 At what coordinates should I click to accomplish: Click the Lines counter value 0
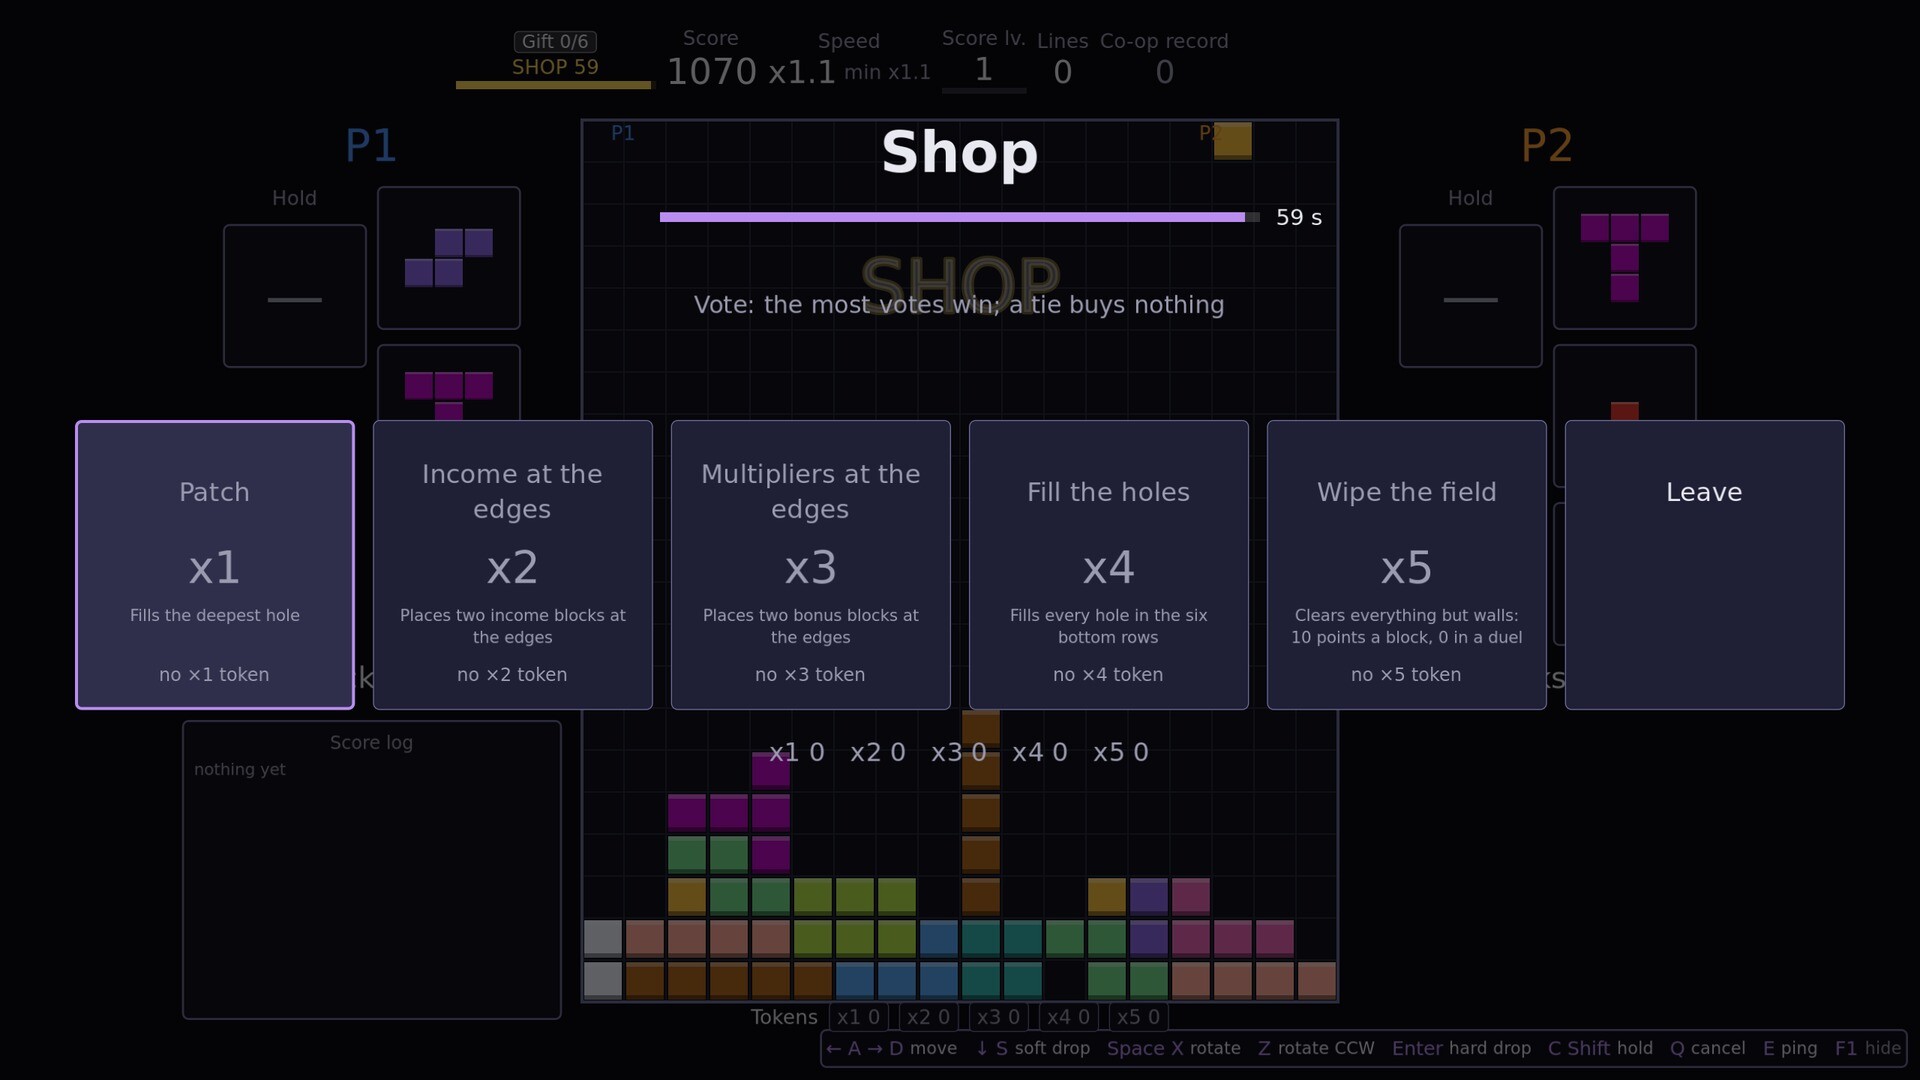pos(1063,72)
